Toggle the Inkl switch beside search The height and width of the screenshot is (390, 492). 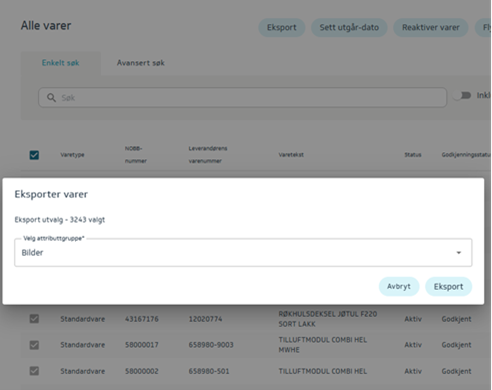coord(462,96)
